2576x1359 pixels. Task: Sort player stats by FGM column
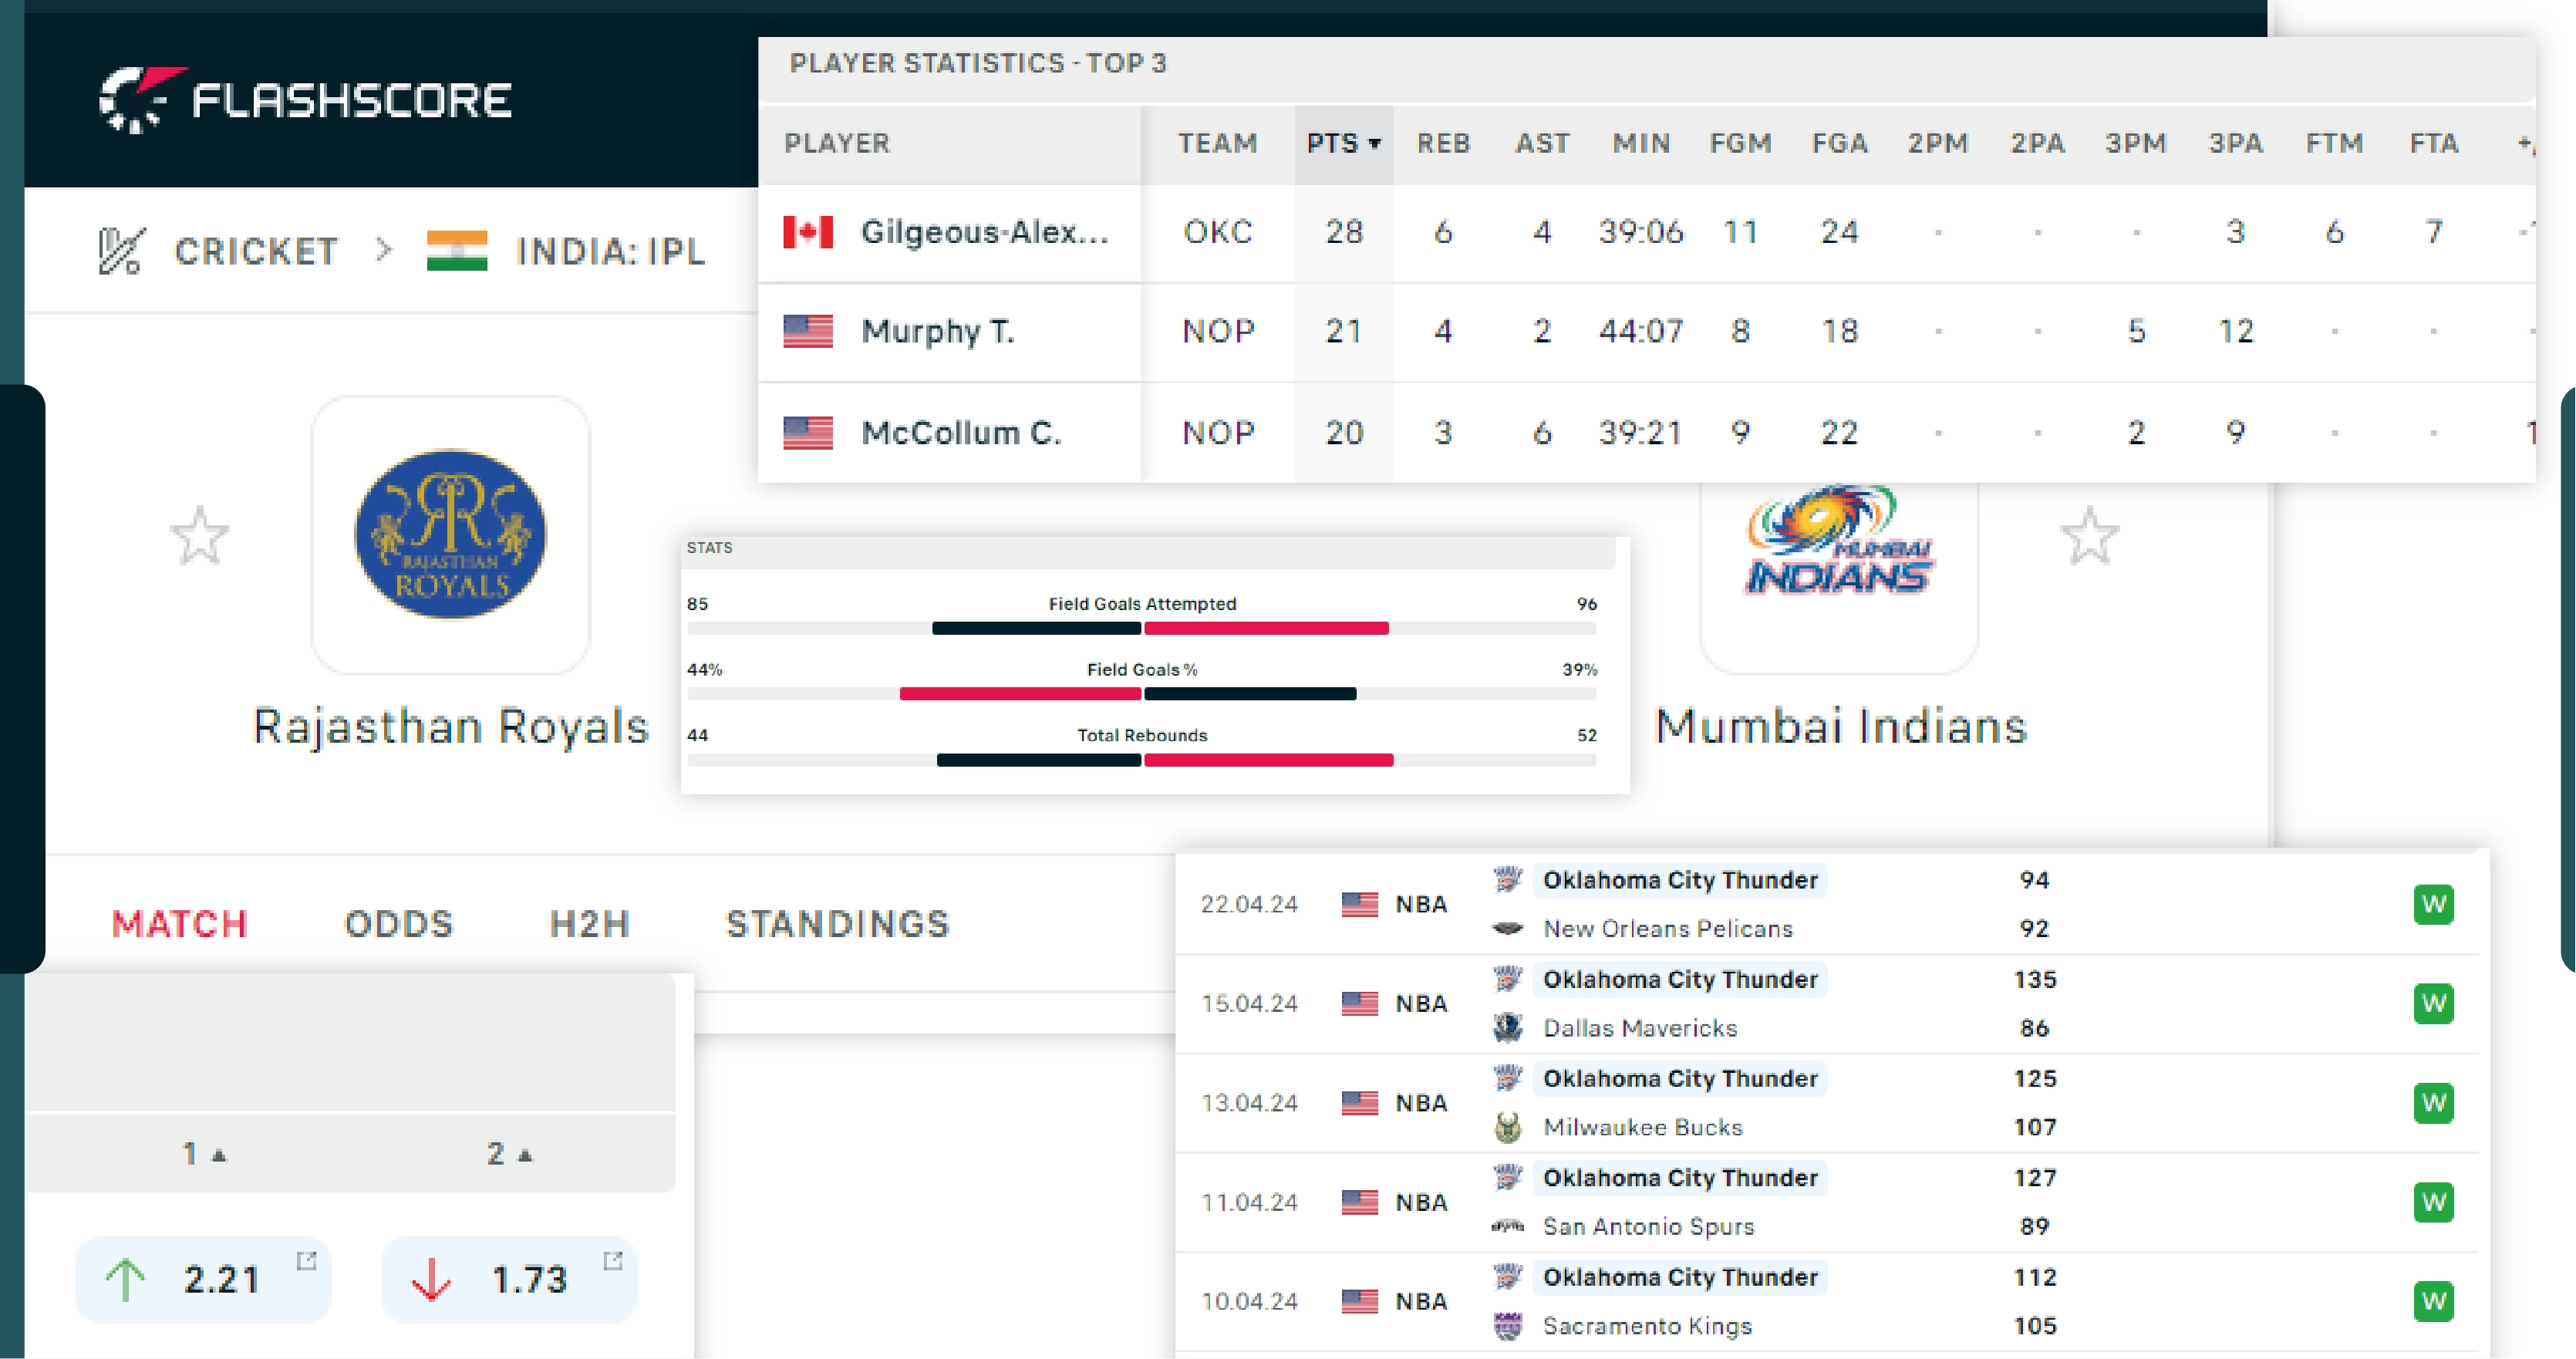1740,144
